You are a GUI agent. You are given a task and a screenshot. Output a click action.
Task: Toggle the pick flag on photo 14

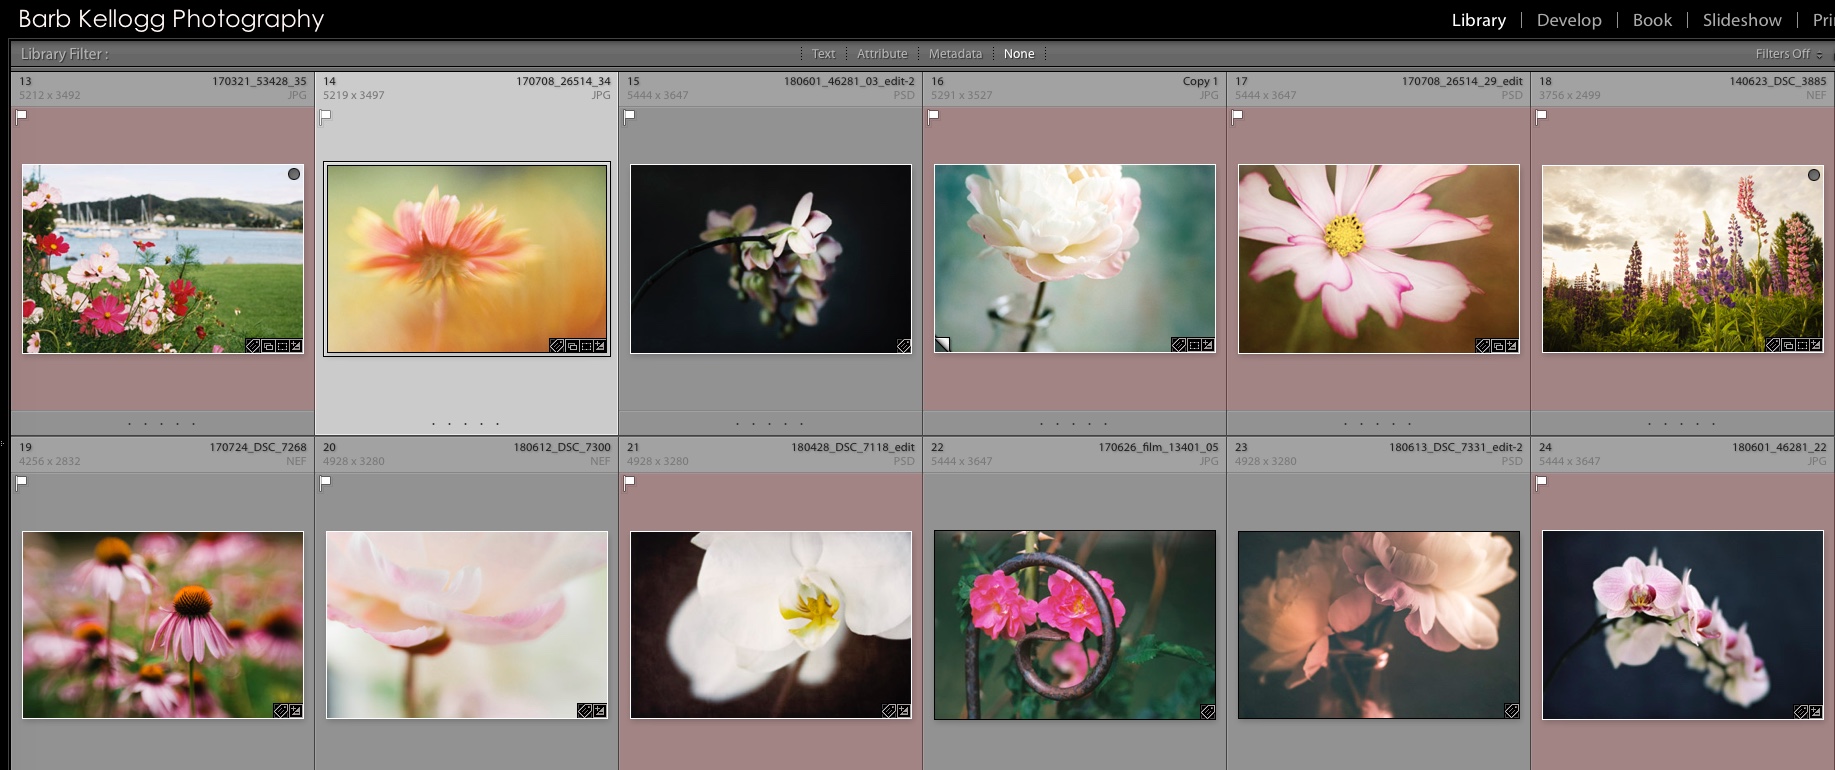[325, 116]
